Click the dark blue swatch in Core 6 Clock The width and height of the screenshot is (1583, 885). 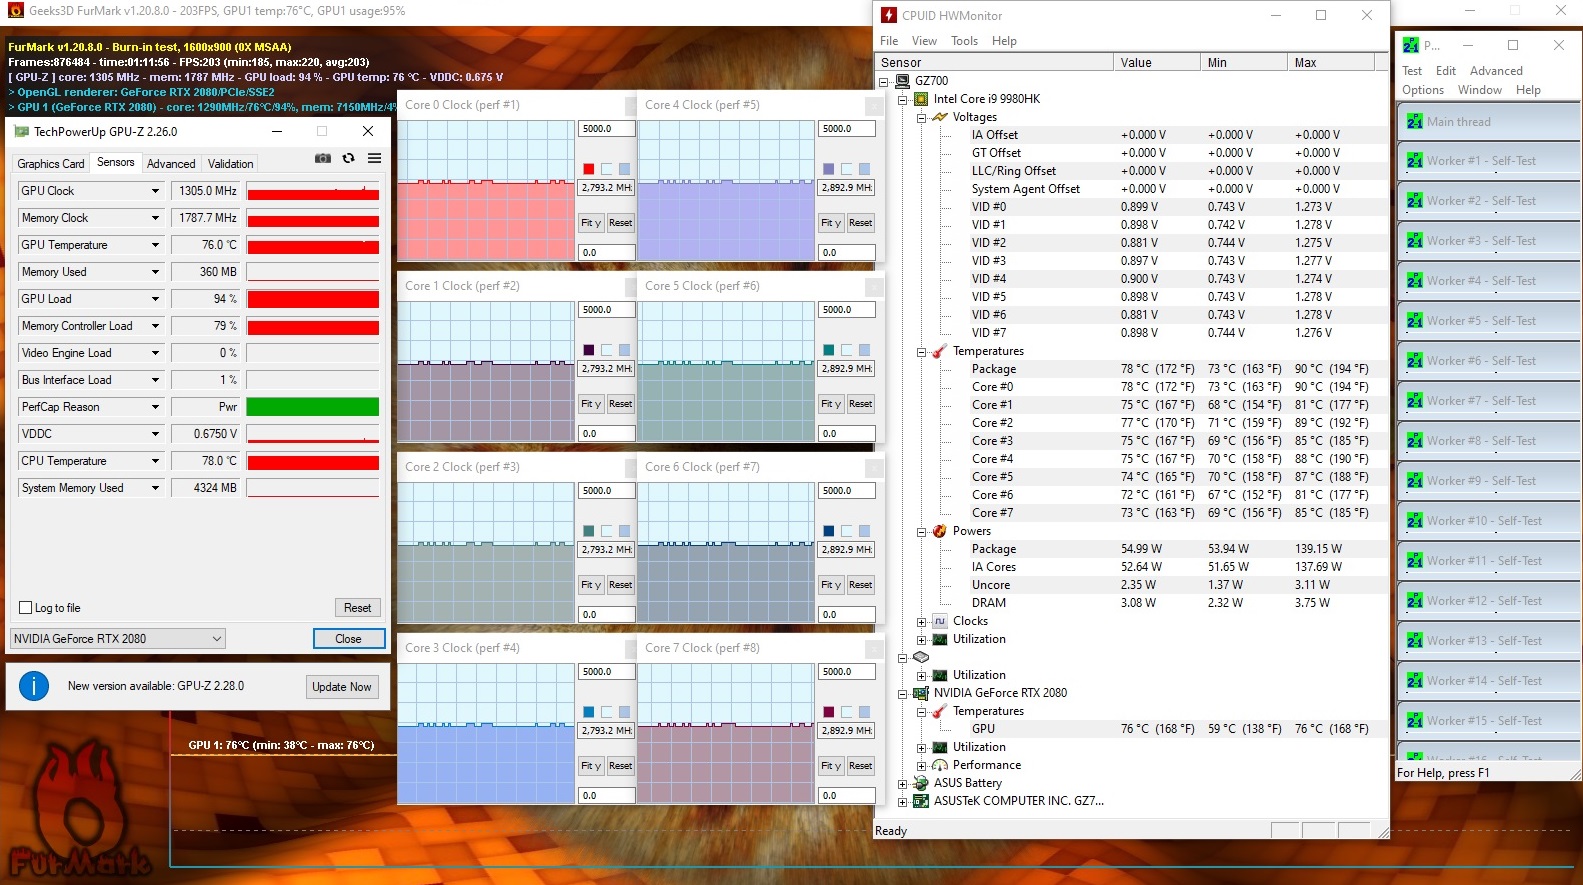pos(829,531)
